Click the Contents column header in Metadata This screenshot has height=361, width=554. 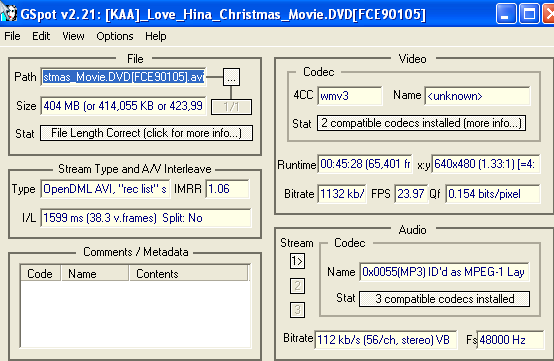[189, 274]
